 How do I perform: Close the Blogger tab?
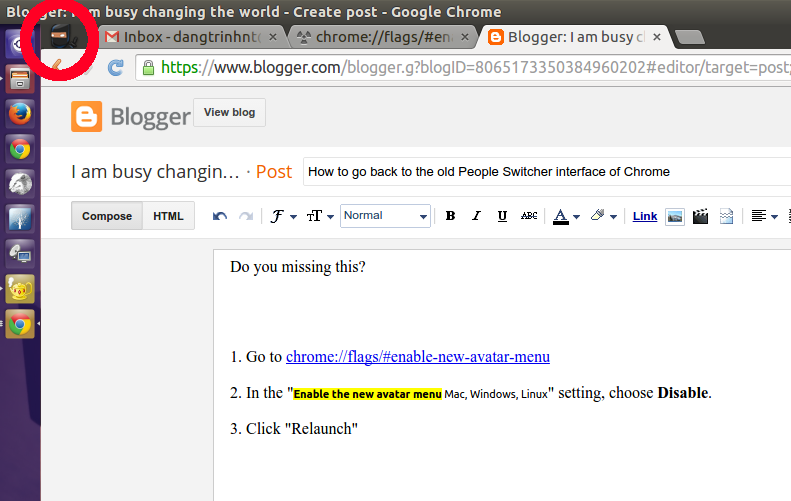coord(657,37)
